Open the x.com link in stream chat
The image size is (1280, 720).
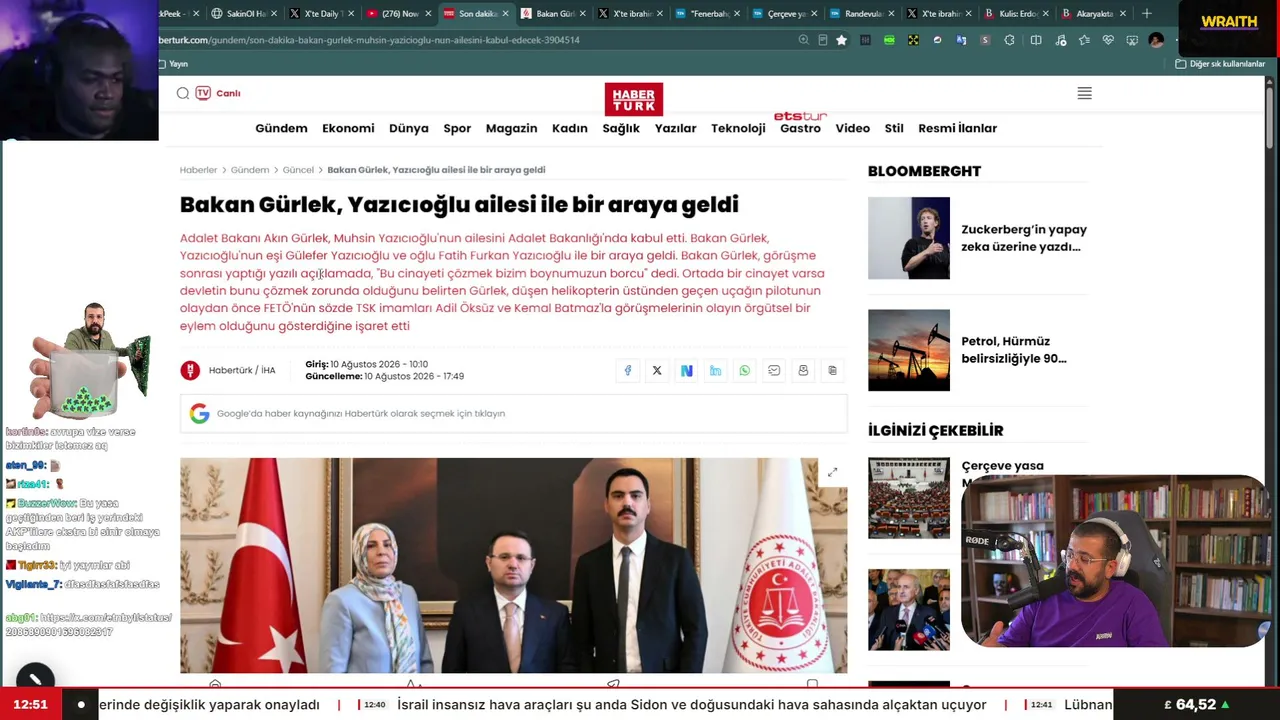[89, 625]
